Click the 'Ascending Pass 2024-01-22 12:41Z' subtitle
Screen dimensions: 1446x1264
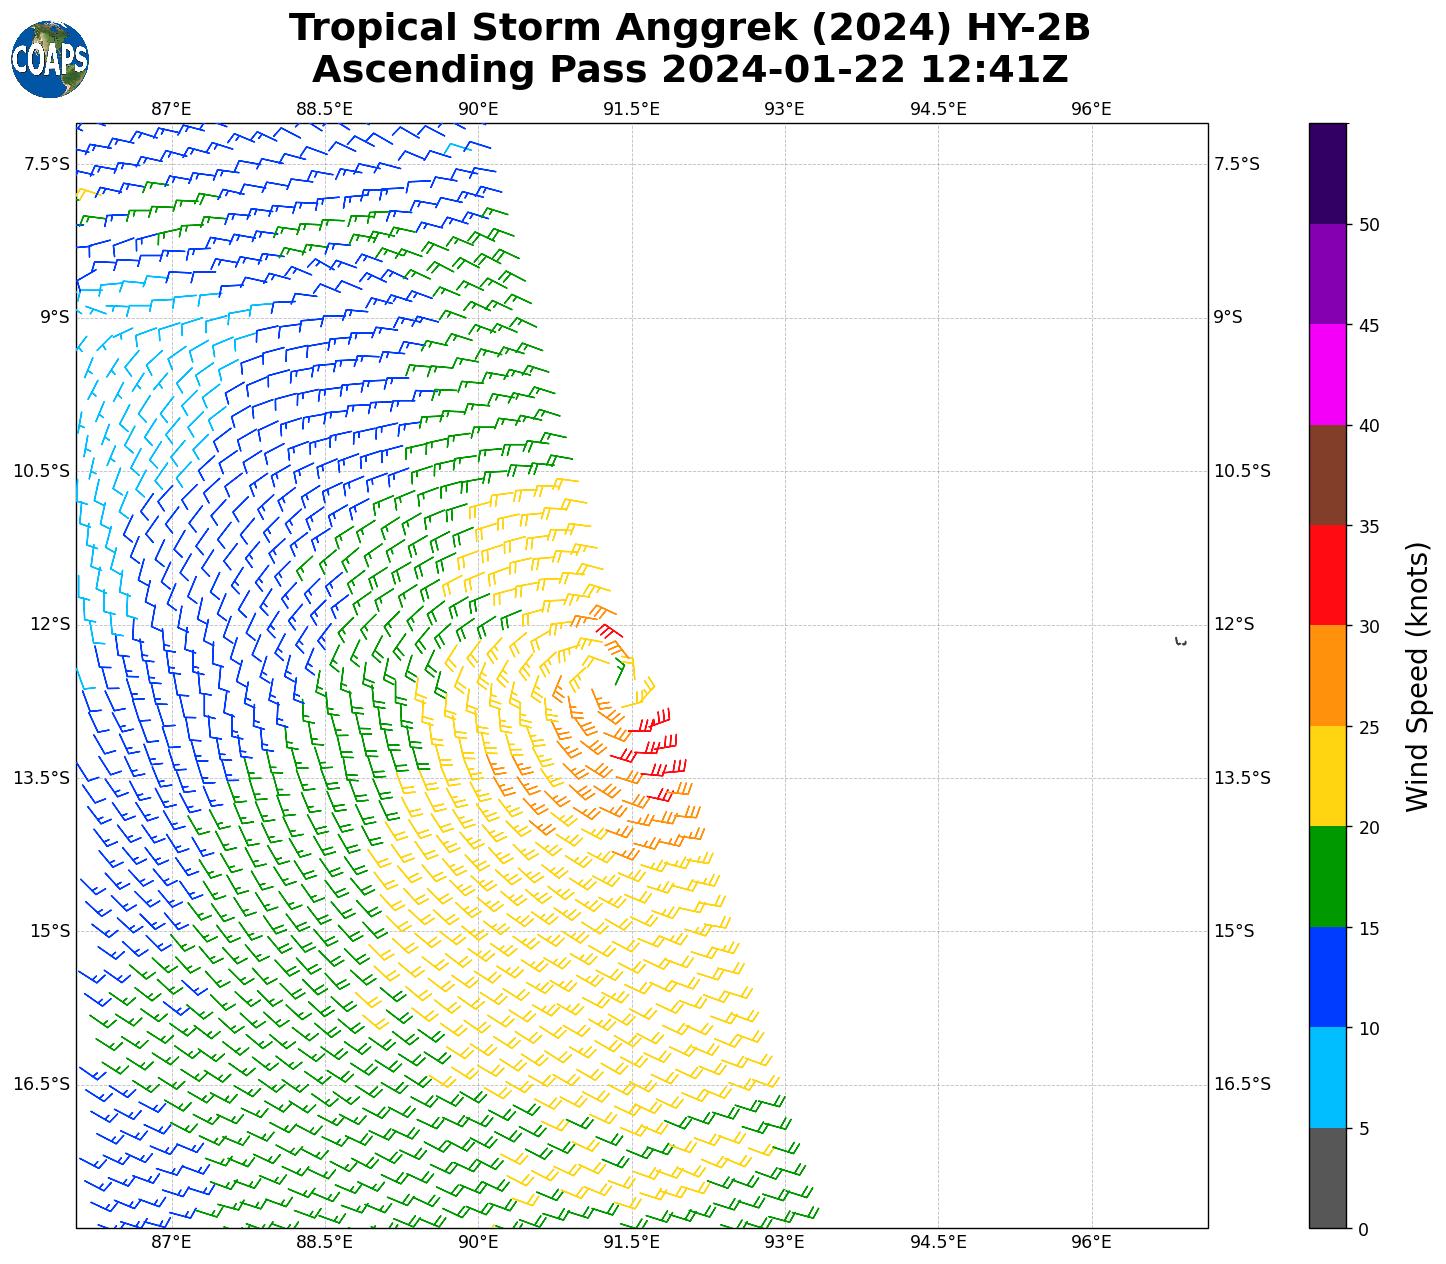point(689,70)
